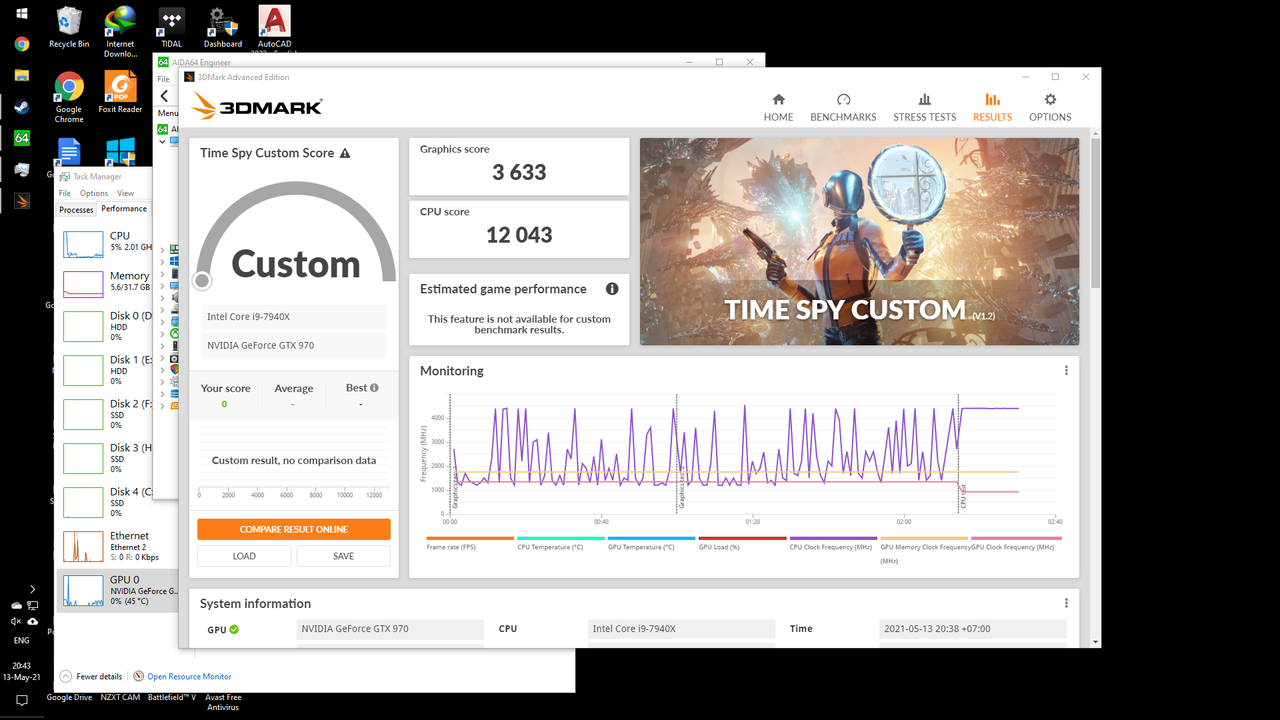Open the Dashboard desktop shortcut
1280x720 pixels.
point(222,27)
